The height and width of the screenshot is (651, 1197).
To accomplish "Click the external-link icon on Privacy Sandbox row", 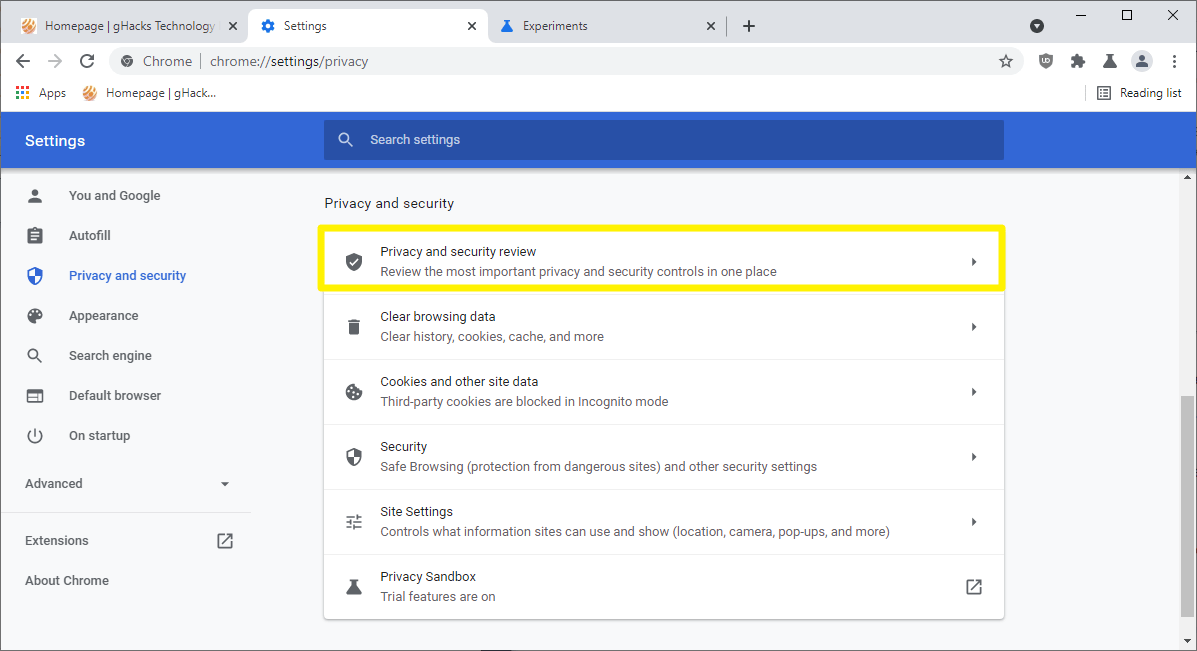I will (974, 586).
